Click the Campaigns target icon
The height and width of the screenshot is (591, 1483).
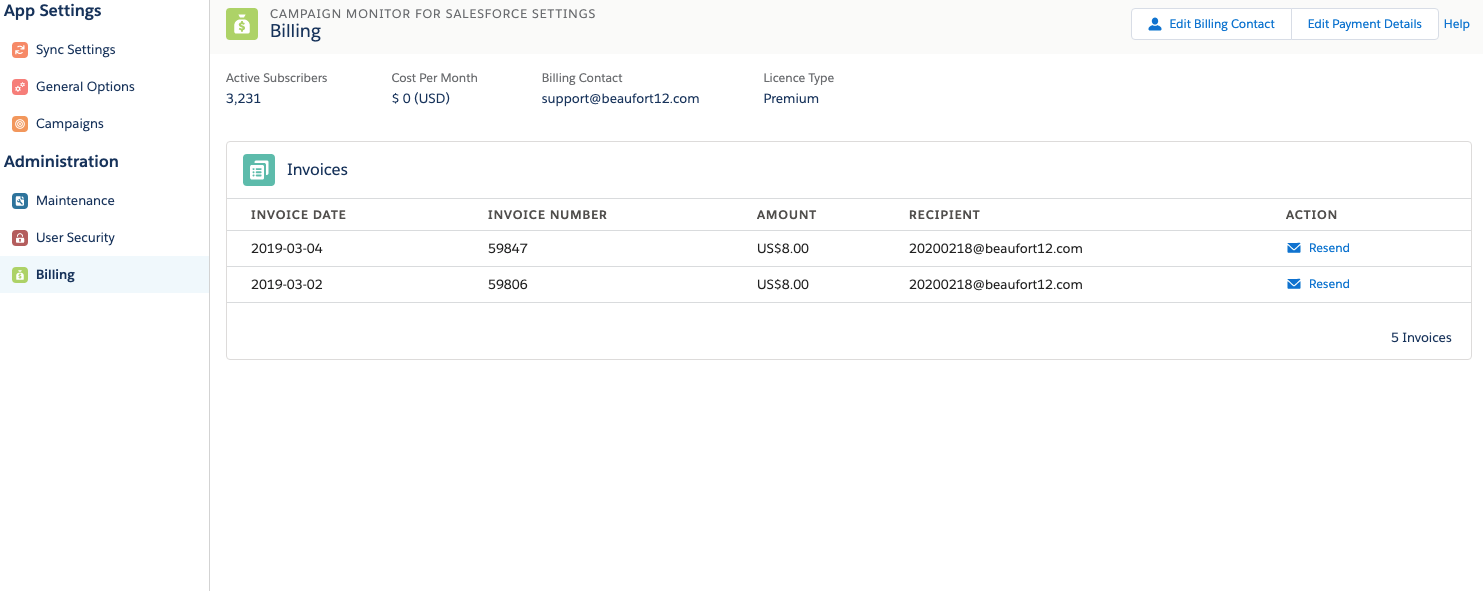pyautogui.click(x=20, y=124)
